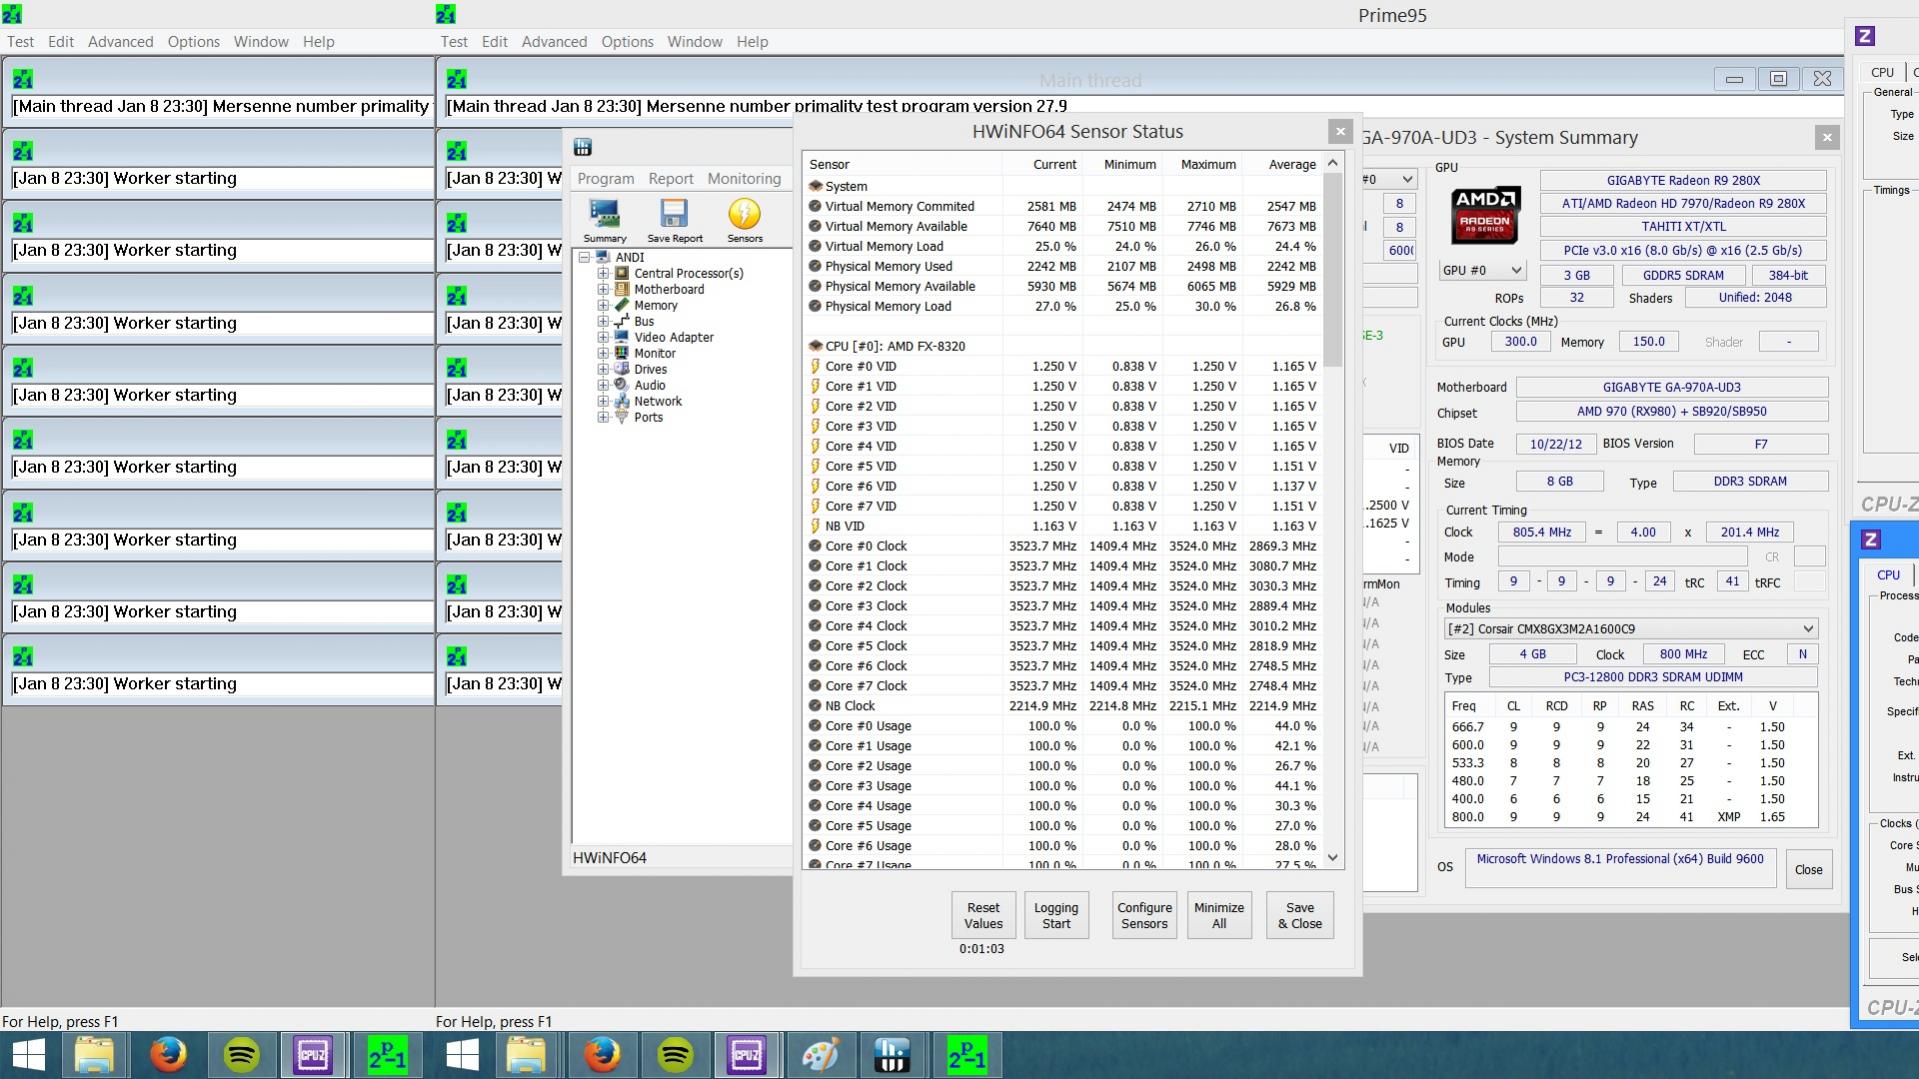
Task: Click the sensor list vertical scrollbar thumb
Action: click(1332, 270)
